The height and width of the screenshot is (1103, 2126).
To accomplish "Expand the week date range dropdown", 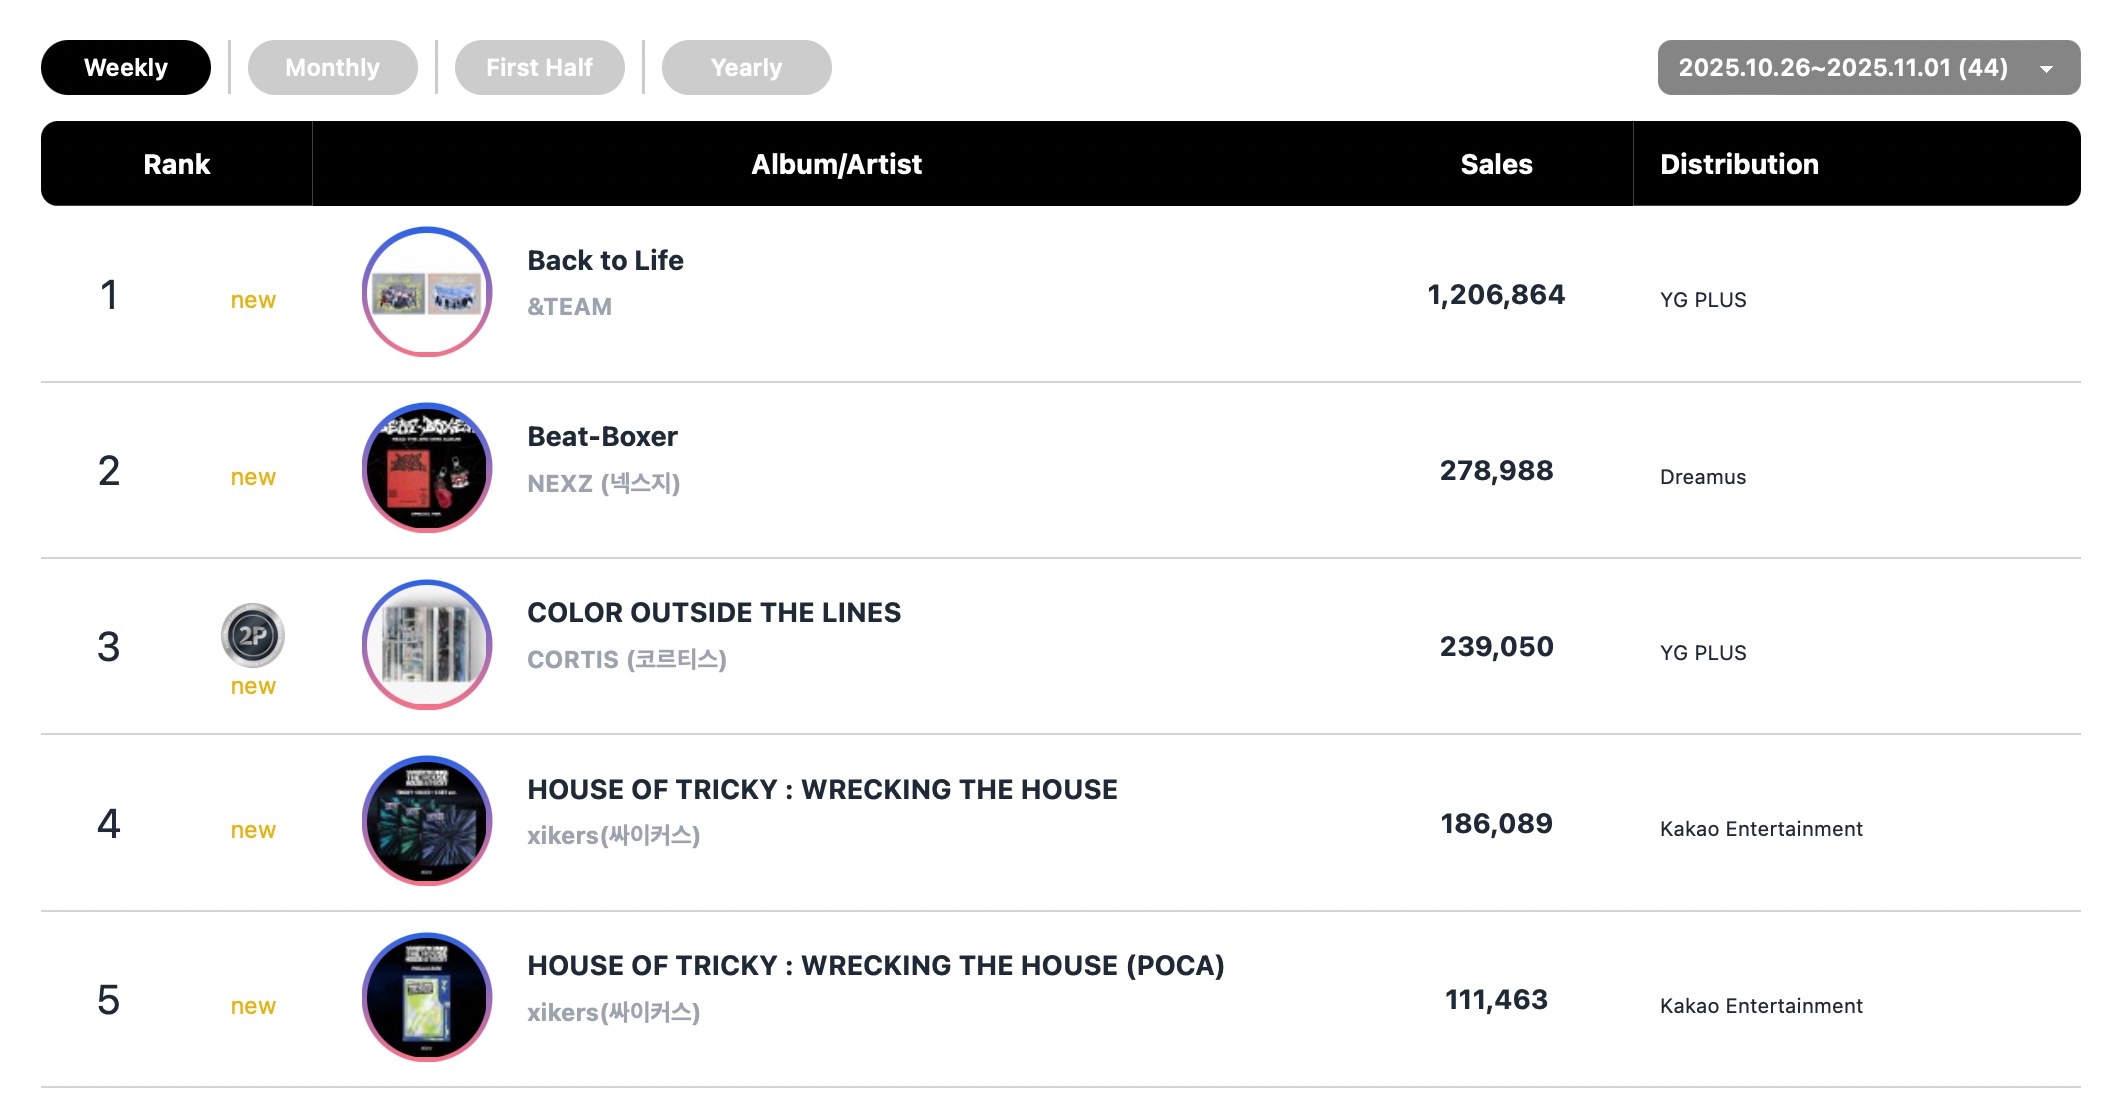I will coord(1842,68).
